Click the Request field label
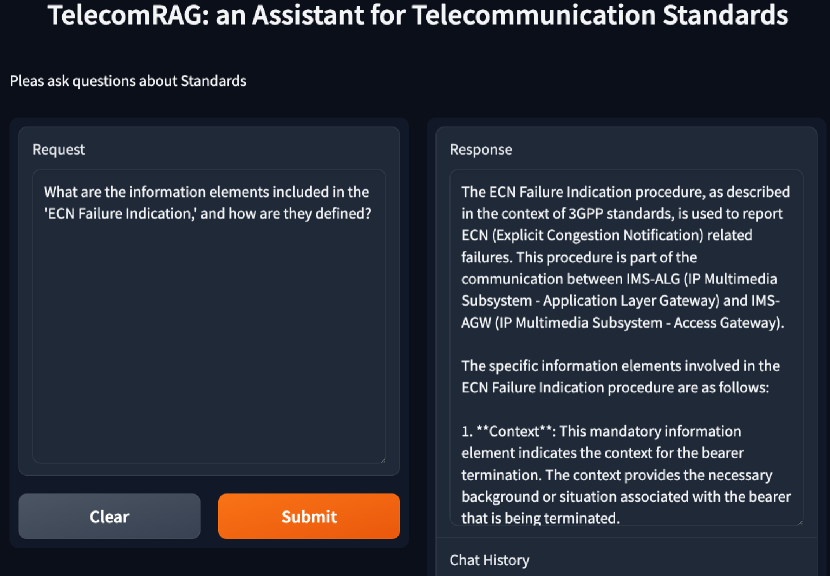 [x=59, y=149]
